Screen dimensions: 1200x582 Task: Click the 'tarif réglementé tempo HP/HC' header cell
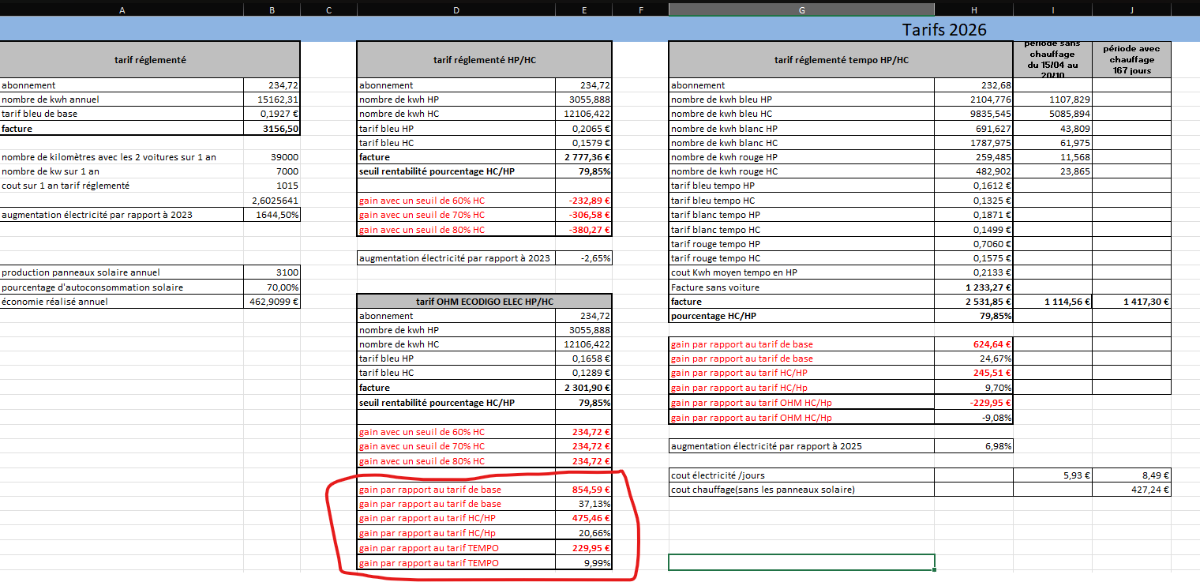(841, 60)
